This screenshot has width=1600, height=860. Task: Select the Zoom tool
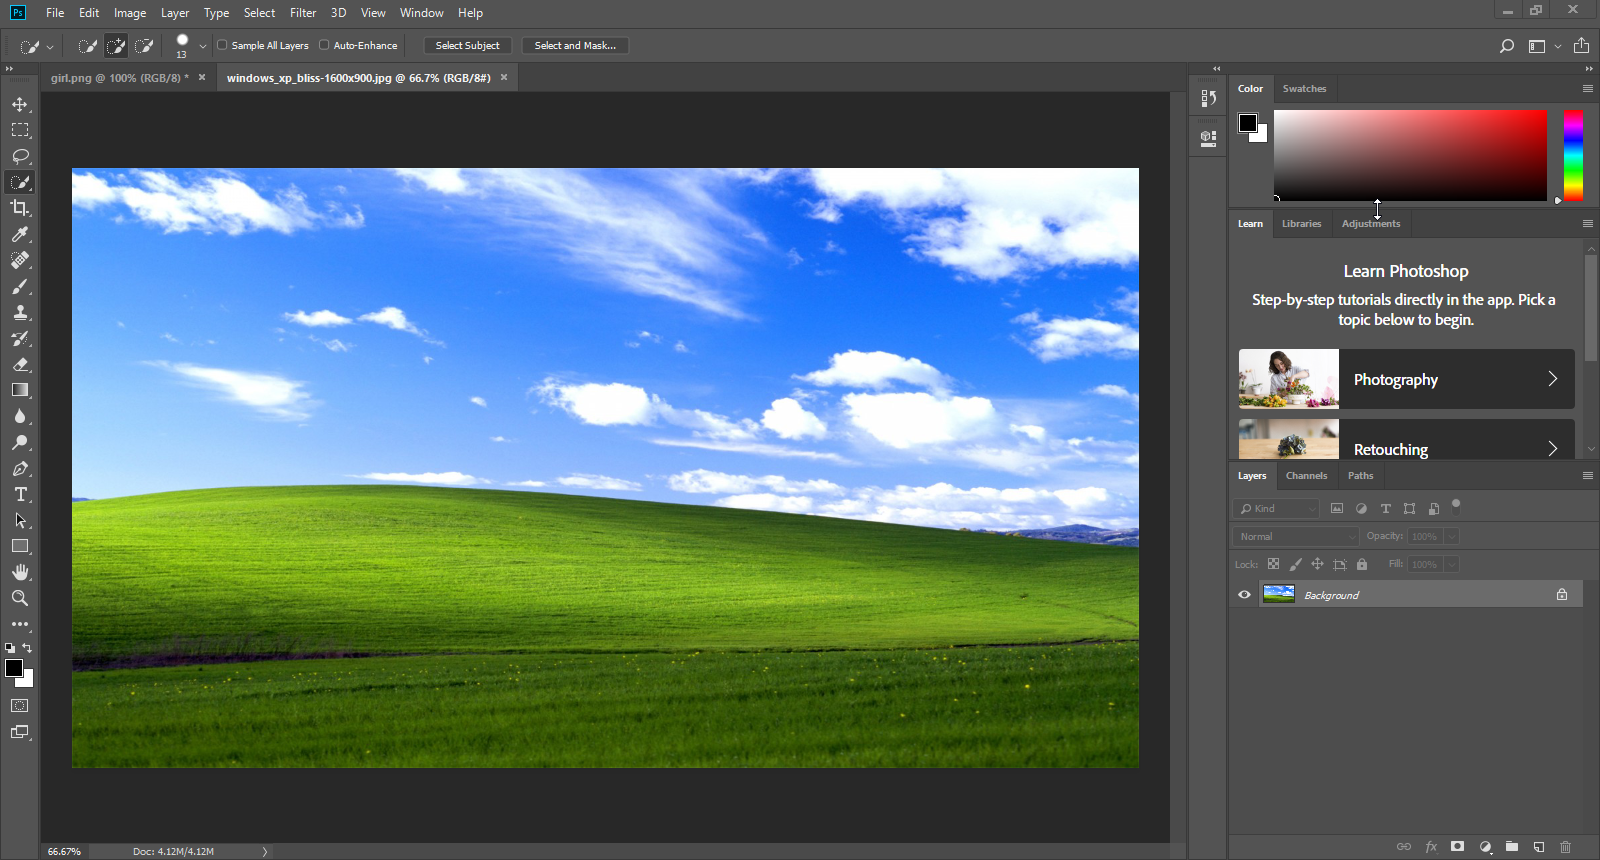click(x=20, y=598)
